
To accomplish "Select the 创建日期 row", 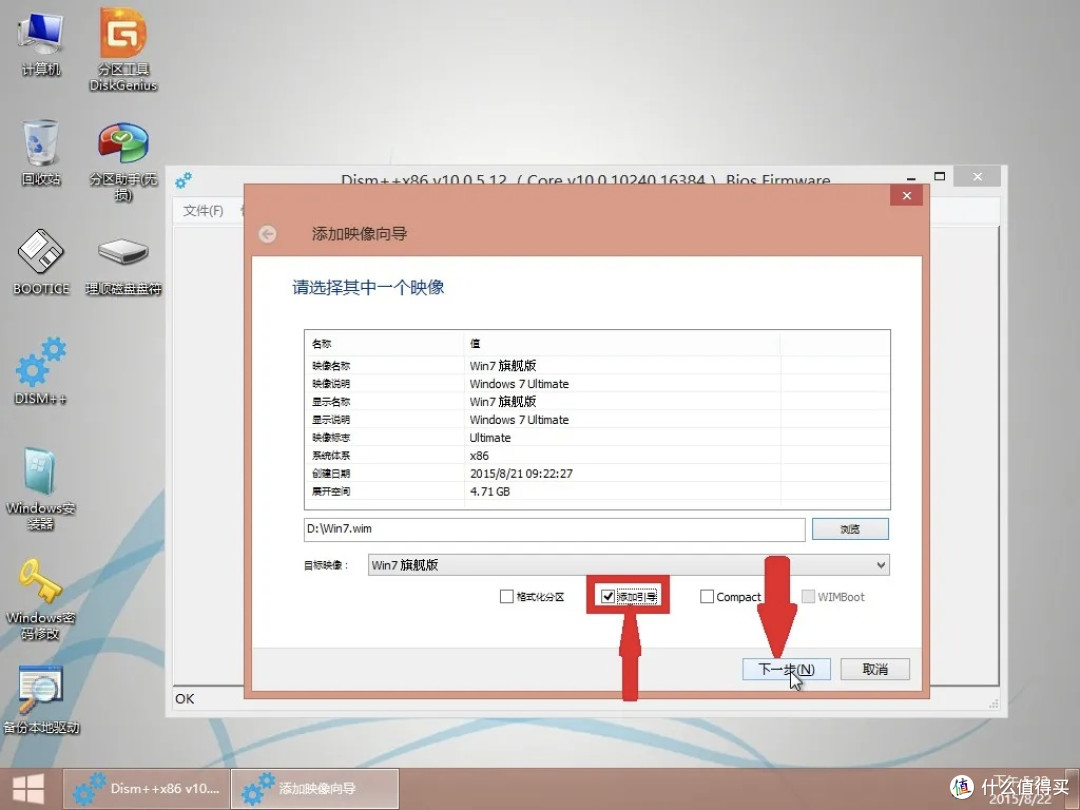I will tap(597, 473).
